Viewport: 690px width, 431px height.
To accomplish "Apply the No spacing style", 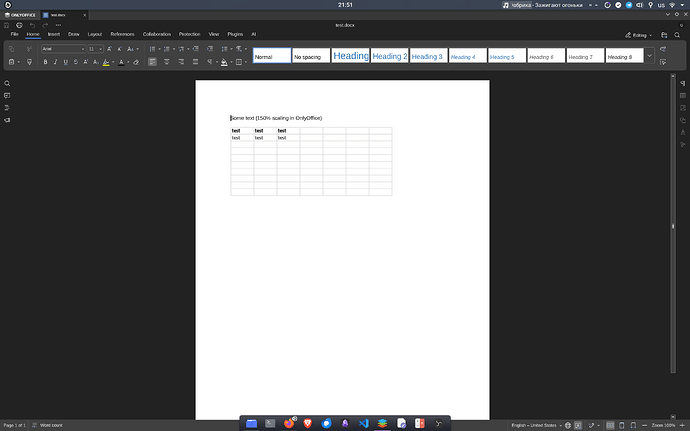I will [x=311, y=55].
